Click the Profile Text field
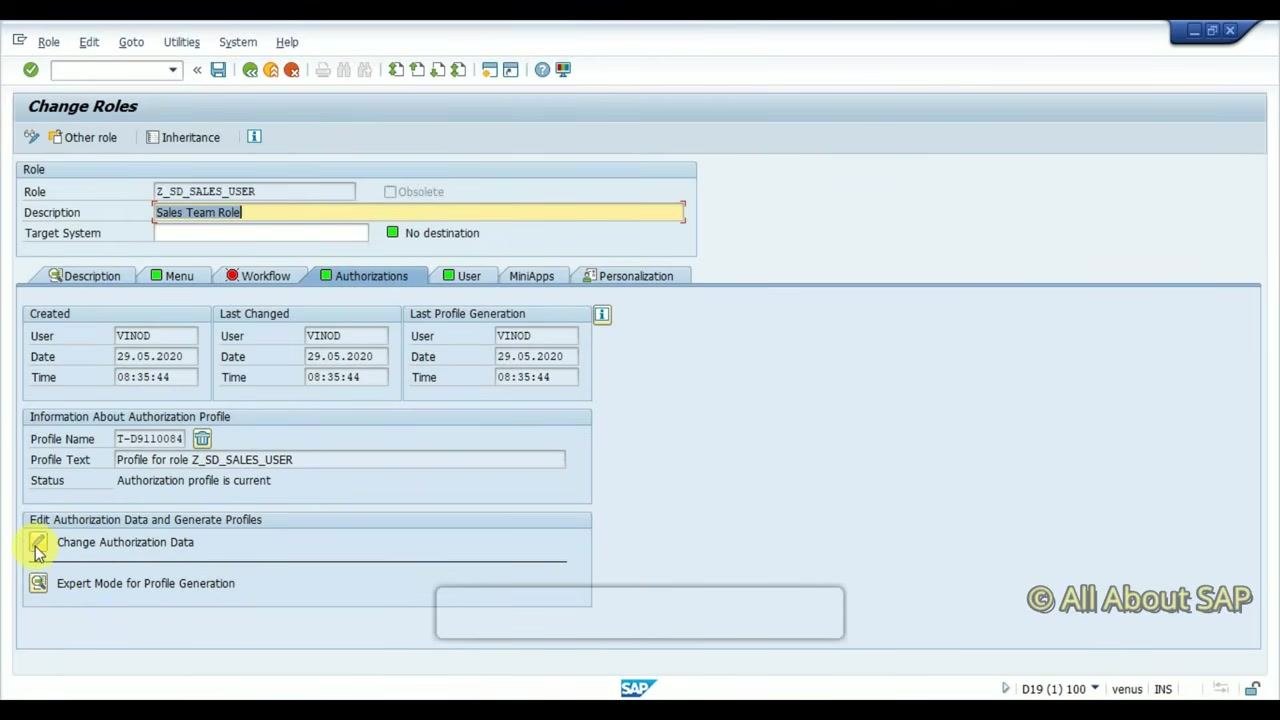The image size is (1280, 720). click(x=340, y=460)
